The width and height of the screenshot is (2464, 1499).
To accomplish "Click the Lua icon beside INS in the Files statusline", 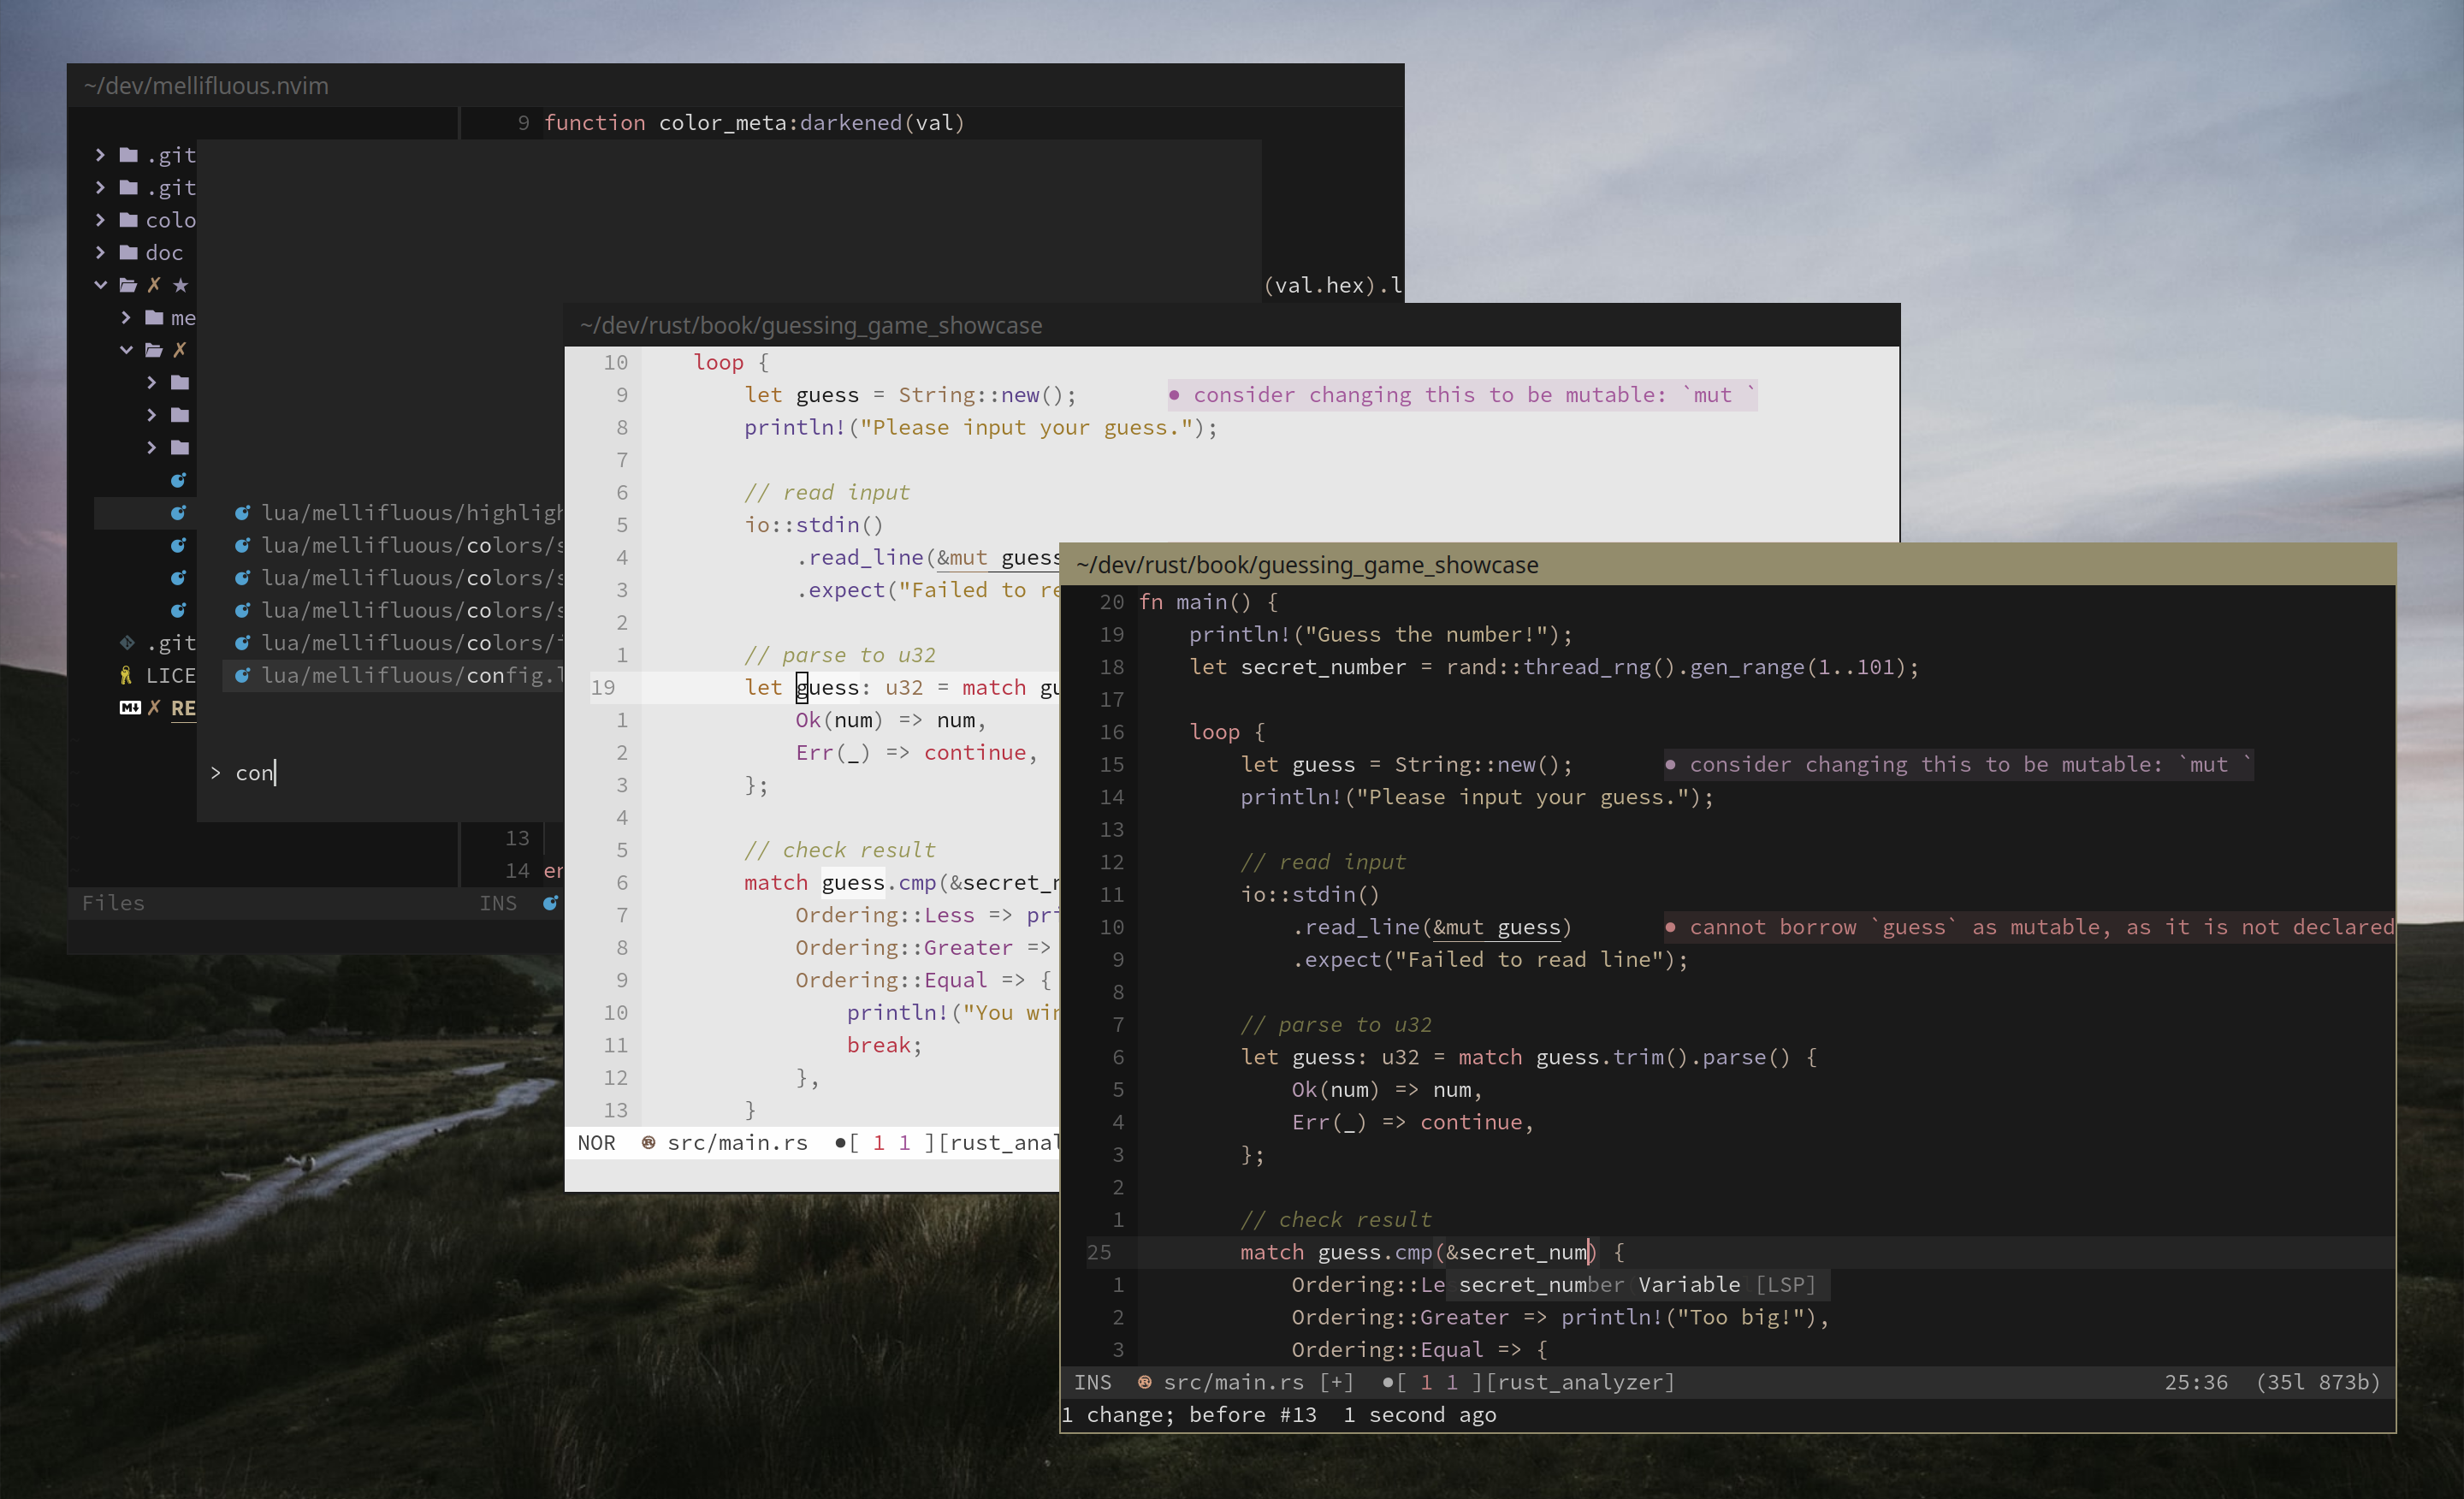I will [x=551, y=902].
